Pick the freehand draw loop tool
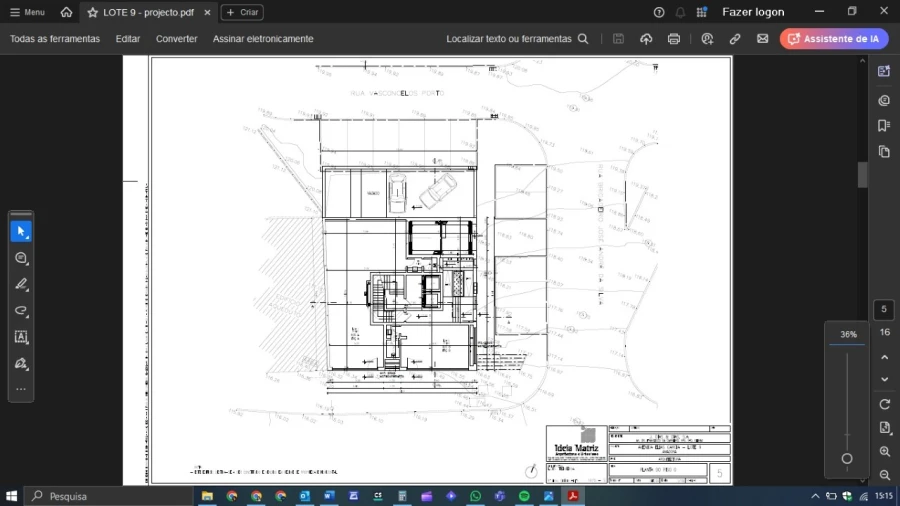Viewport: 900px width, 506px height. click(x=21, y=311)
